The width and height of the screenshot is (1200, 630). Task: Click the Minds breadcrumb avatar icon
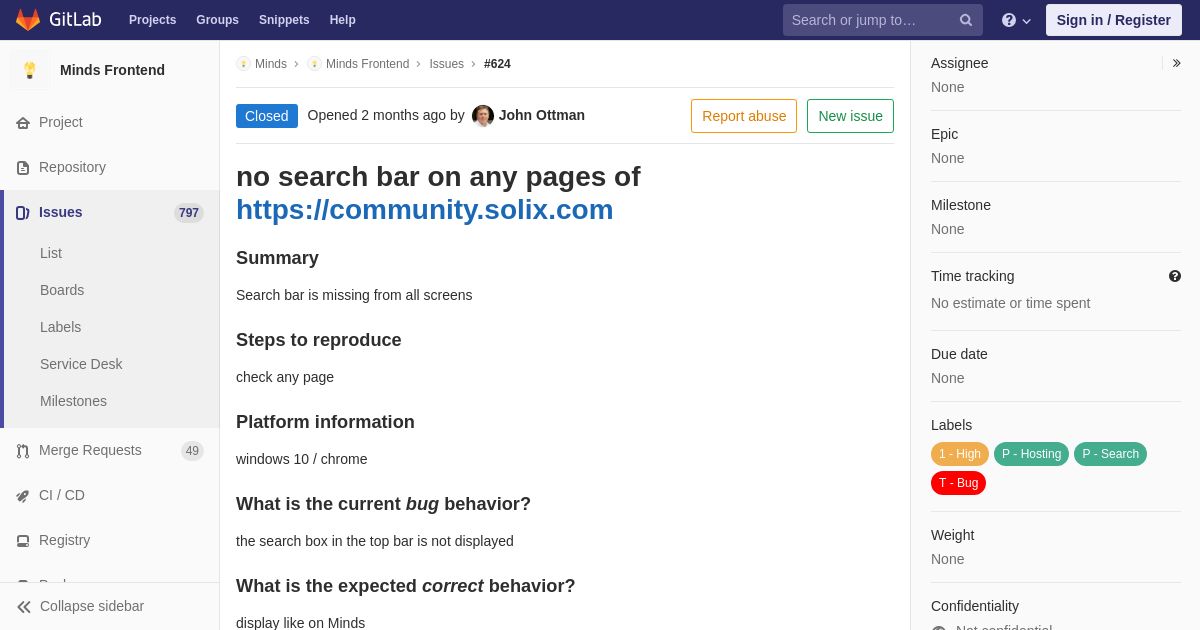coord(243,64)
